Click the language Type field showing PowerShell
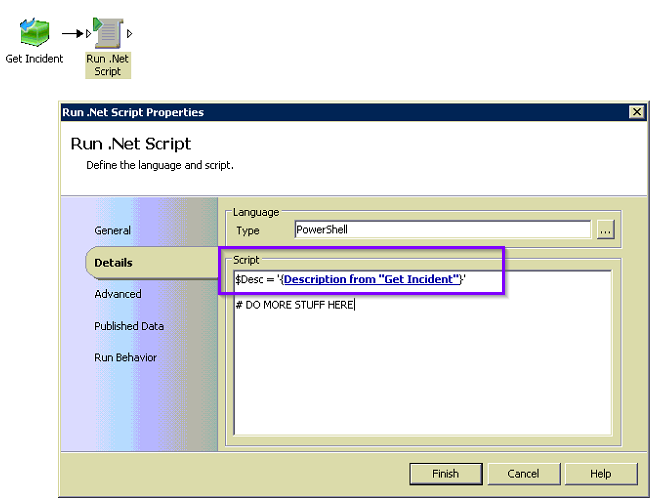 pos(443,230)
